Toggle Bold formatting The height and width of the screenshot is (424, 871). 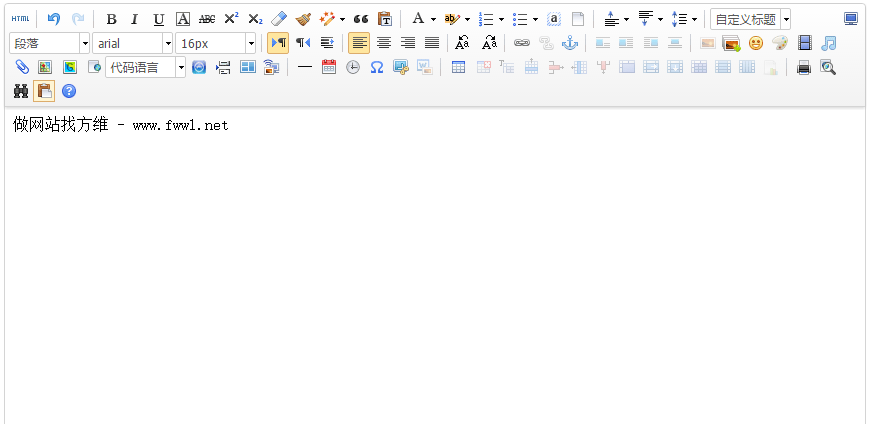click(x=111, y=19)
